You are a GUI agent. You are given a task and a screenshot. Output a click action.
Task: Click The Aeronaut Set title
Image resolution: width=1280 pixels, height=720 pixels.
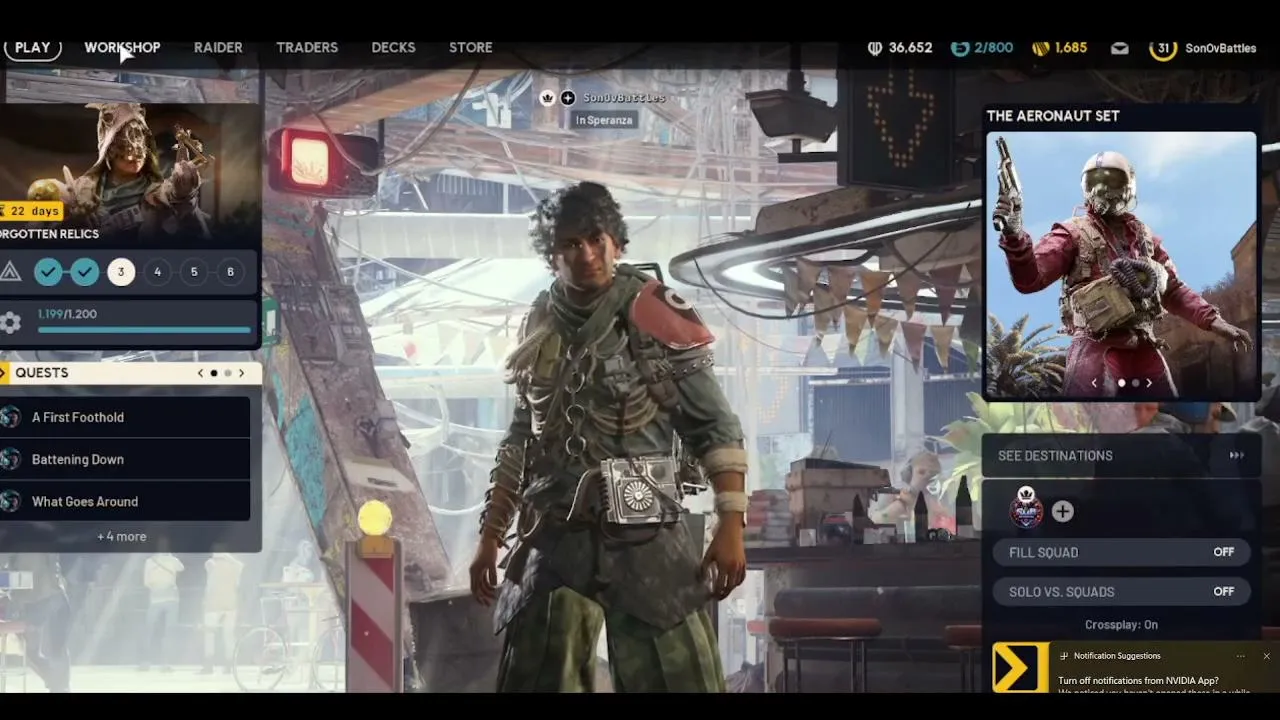point(1053,116)
